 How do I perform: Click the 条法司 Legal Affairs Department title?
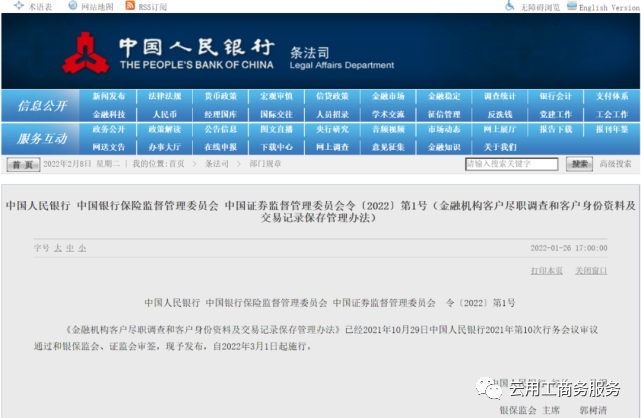pos(342,58)
